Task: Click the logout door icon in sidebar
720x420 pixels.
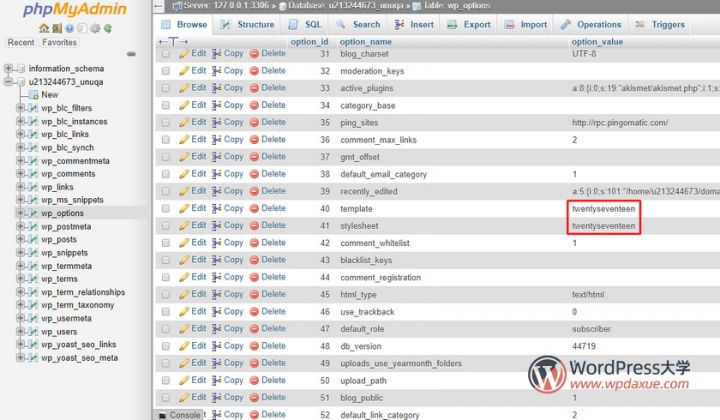Action: tap(57, 28)
